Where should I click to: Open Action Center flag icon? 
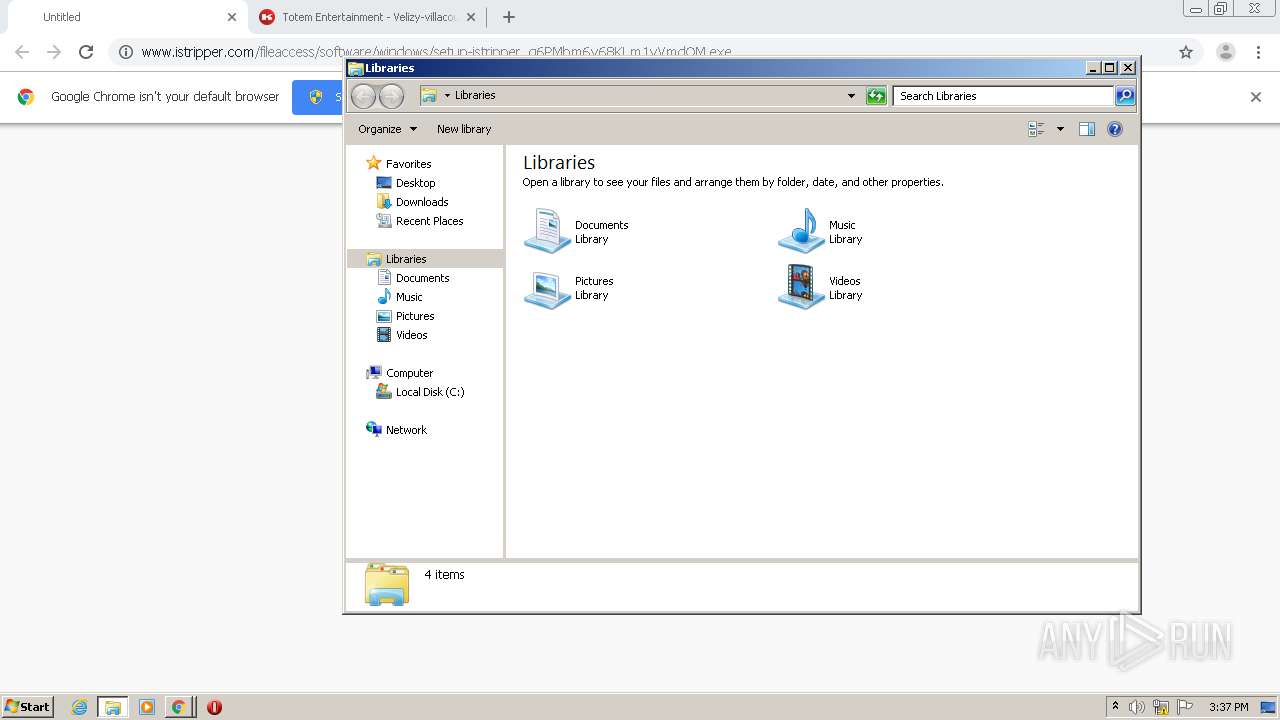click(1185, 707)
